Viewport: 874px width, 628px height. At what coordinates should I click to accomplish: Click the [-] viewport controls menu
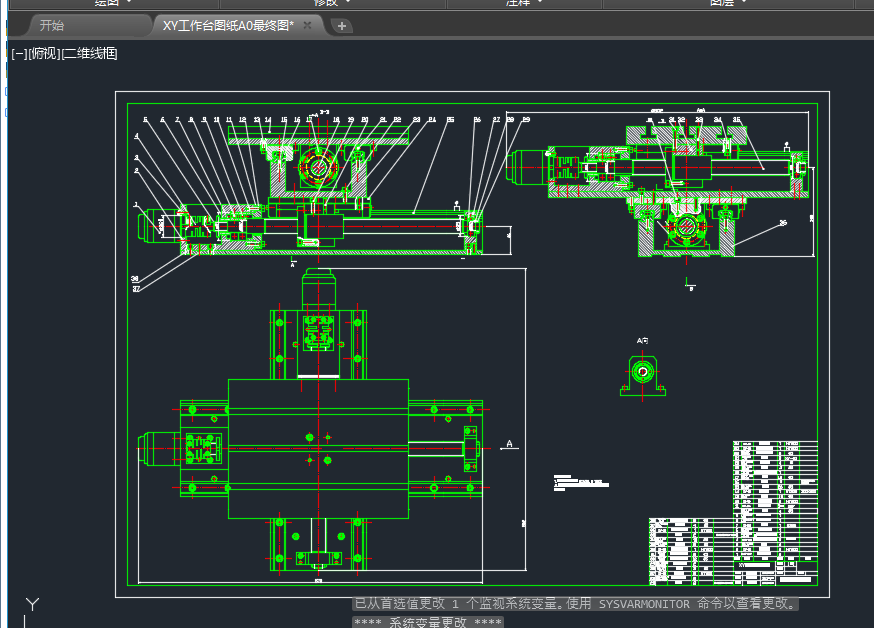tap(19, 53)
